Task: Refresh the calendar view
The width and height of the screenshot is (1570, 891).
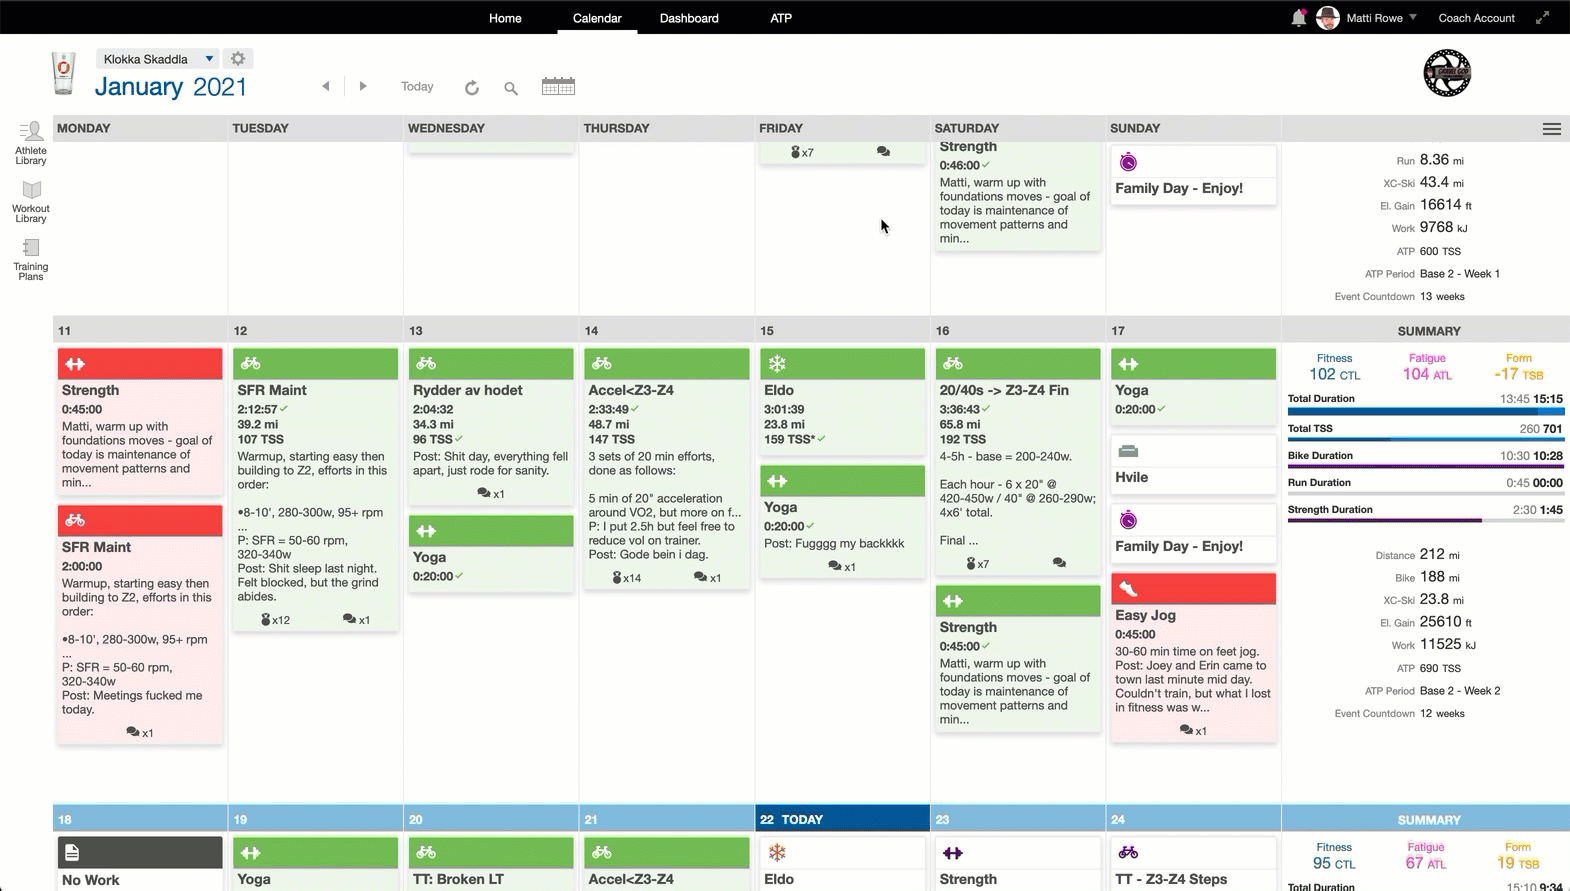Action: point(472,88)
